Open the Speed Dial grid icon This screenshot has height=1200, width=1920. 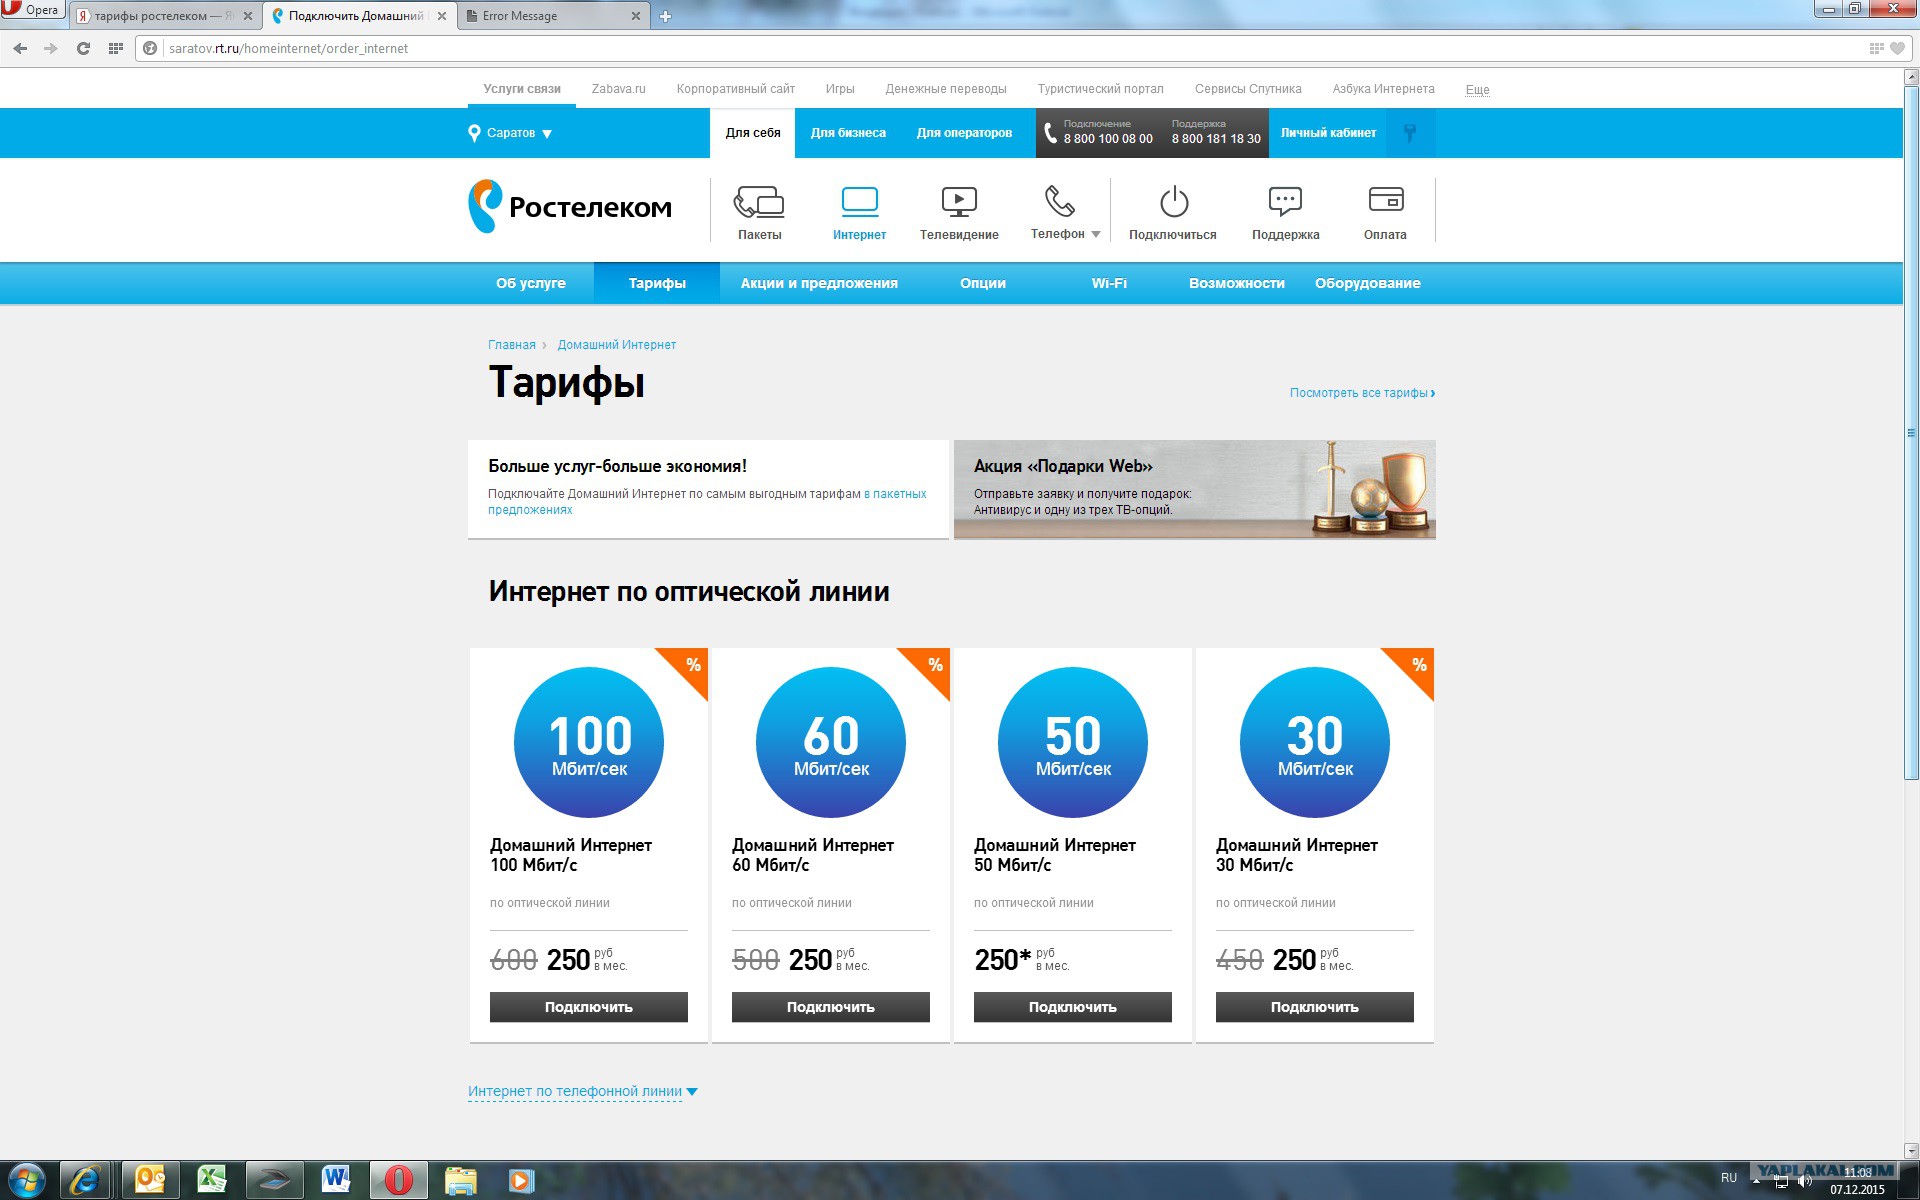point(116,48)
